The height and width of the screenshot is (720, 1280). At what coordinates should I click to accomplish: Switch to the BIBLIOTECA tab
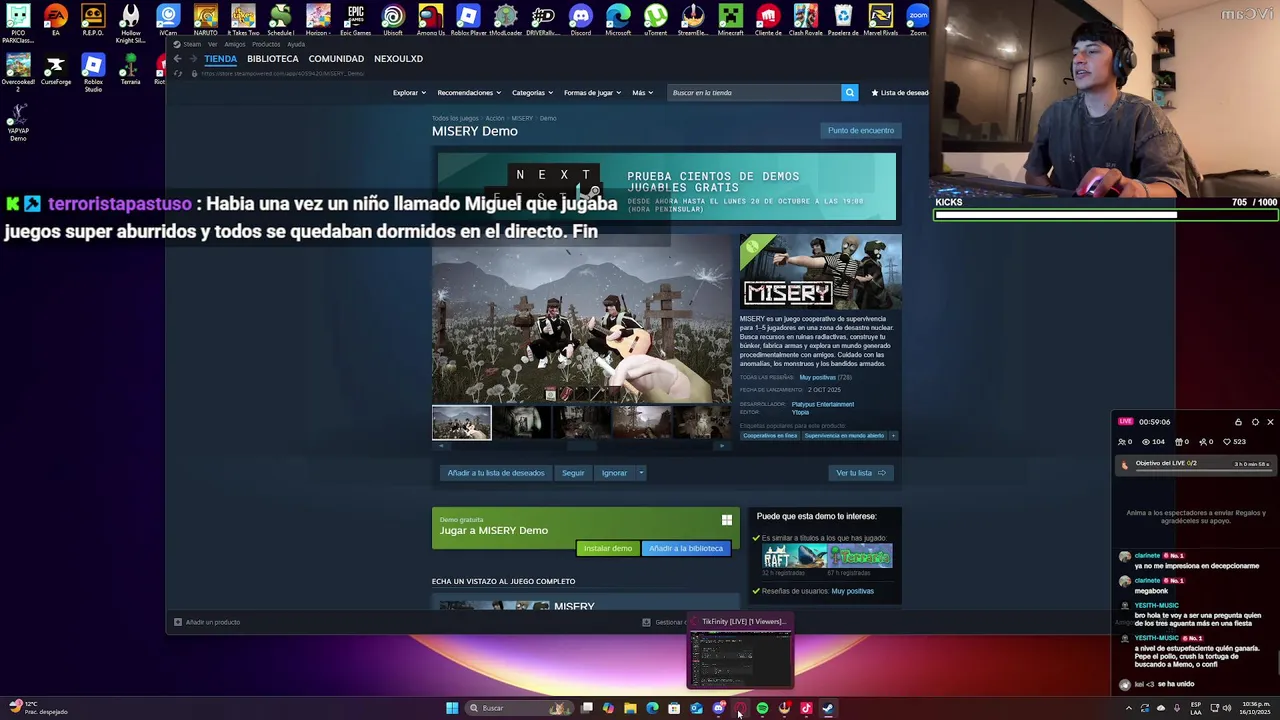pyautogui.click(x=273, y=59)
